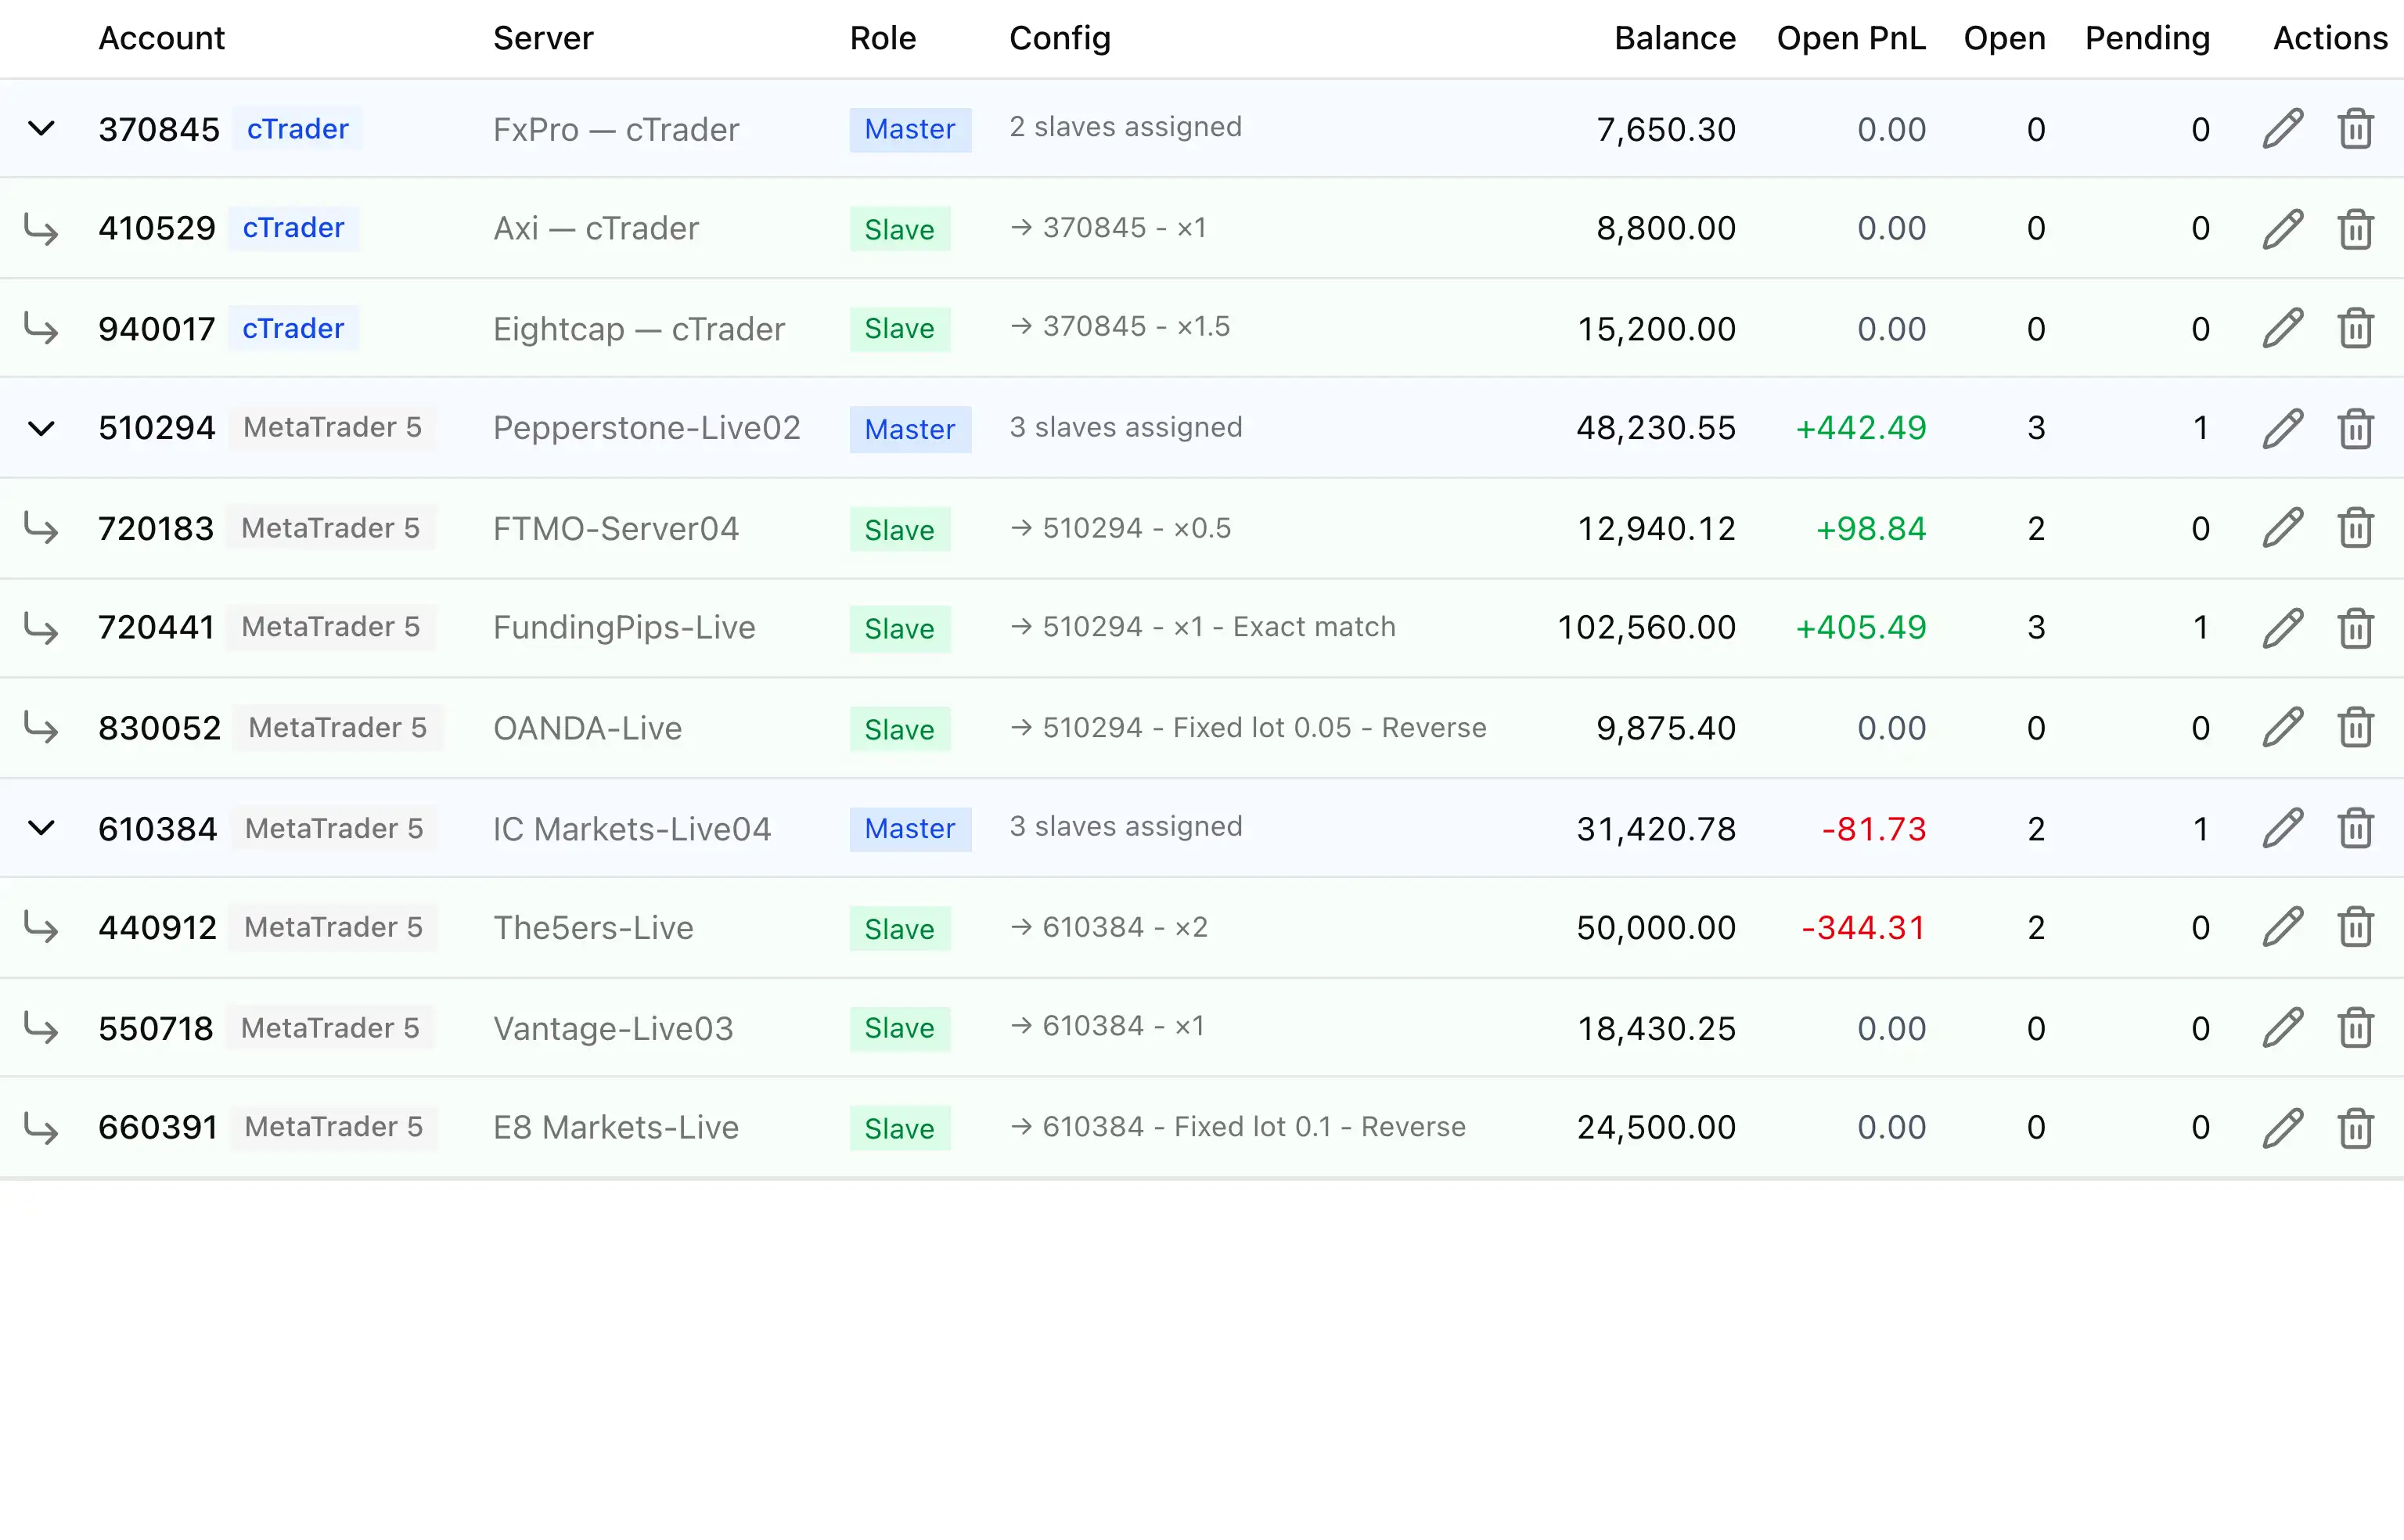This screenshot has width=2404, height=1540.
Task: Delete account 610384 using trash icon
Action: 2356,828
